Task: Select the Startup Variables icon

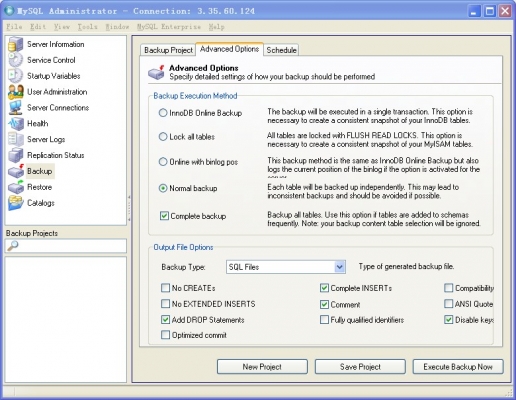Action: tap(16, 76)
